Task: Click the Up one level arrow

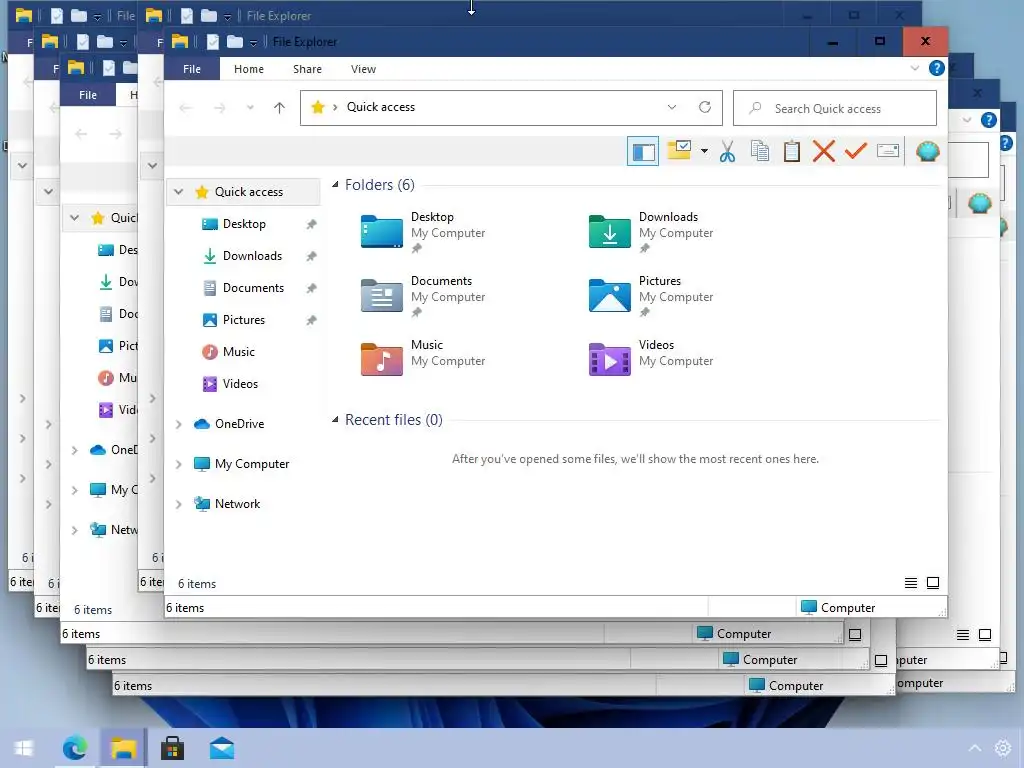Action: (x=279, y=108)
